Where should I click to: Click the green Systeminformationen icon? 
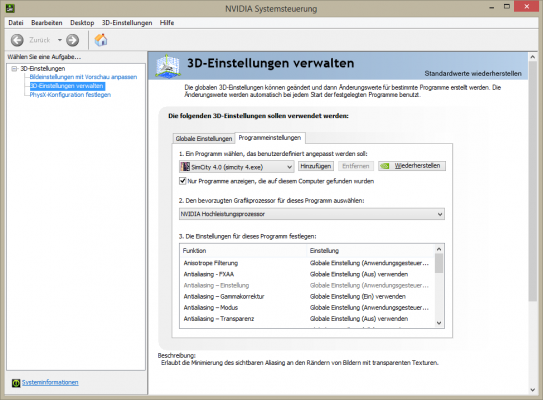(16, 383)
